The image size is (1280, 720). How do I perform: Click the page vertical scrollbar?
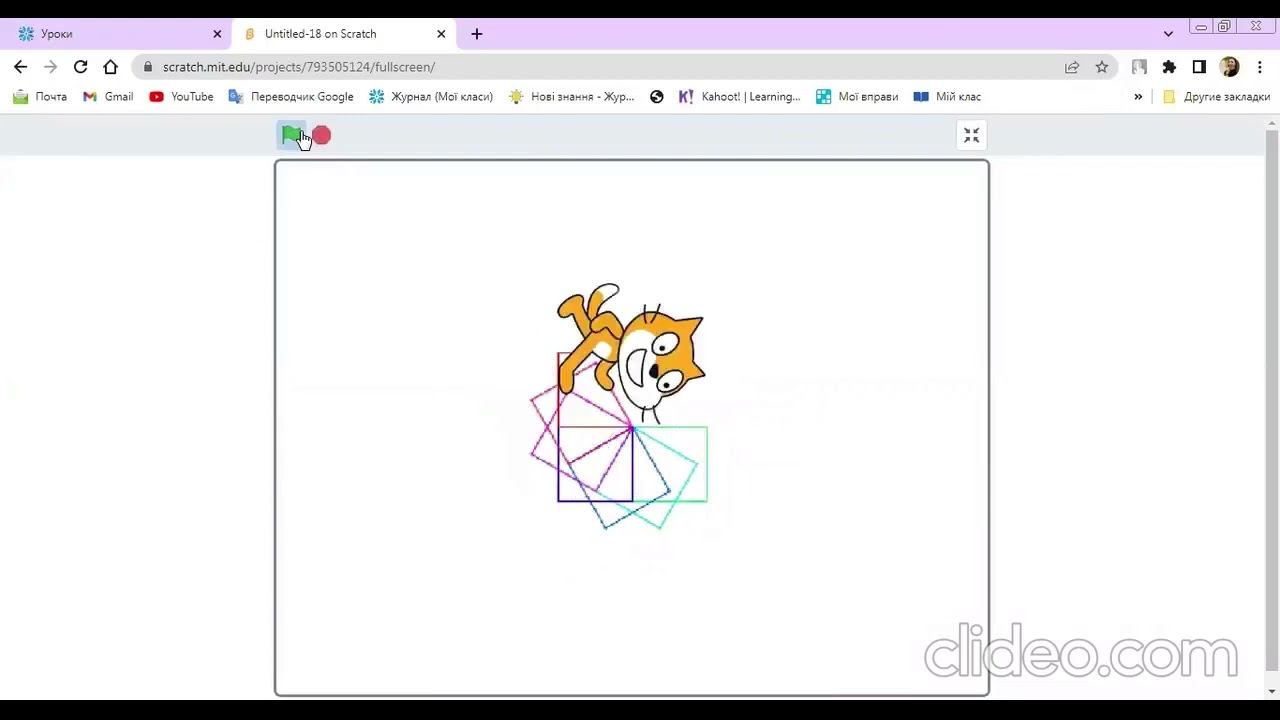click(x=1272, y=400)
